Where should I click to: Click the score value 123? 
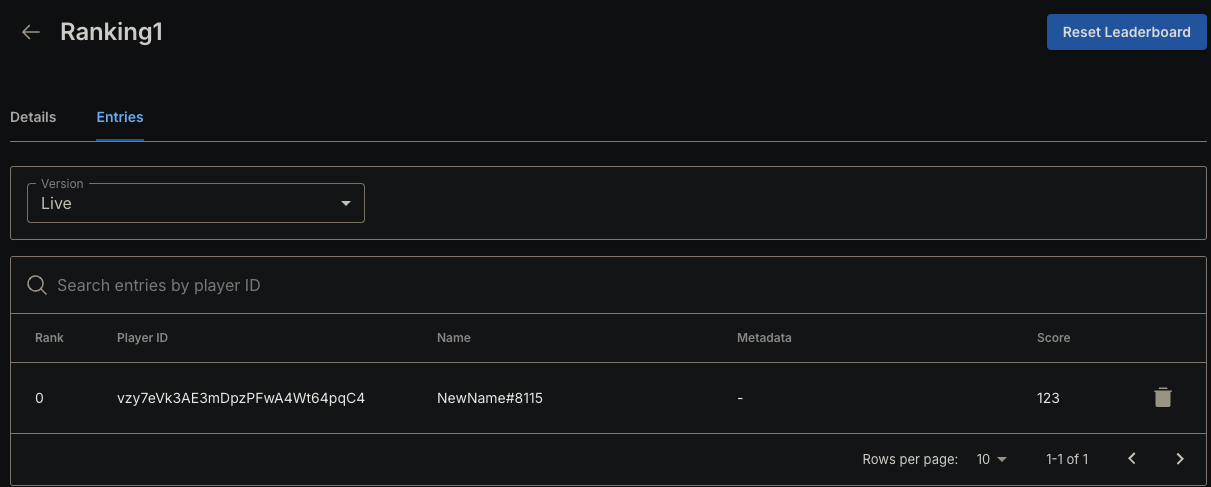(x=1048, y=398)
